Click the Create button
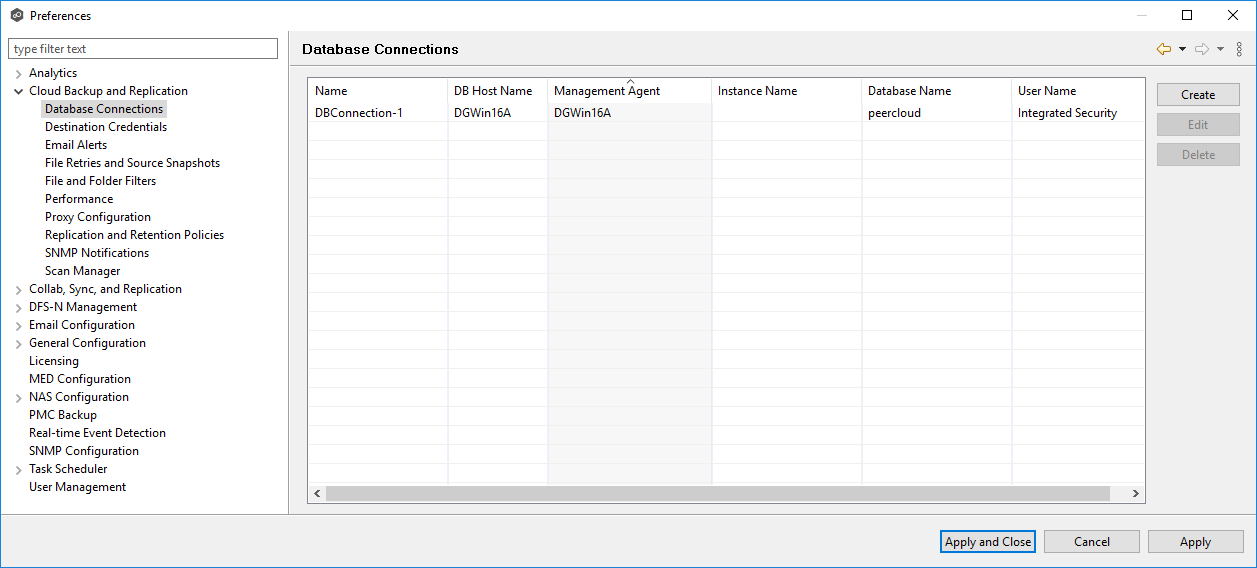This screenshot has height=568, width=1257. [1197, 95]
